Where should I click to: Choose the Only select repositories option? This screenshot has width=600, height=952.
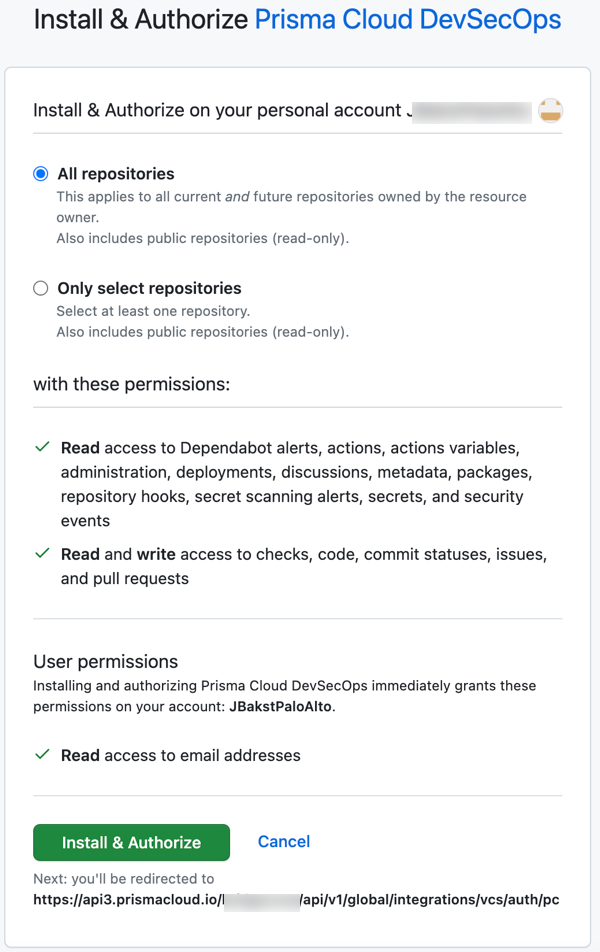point(40,288)
